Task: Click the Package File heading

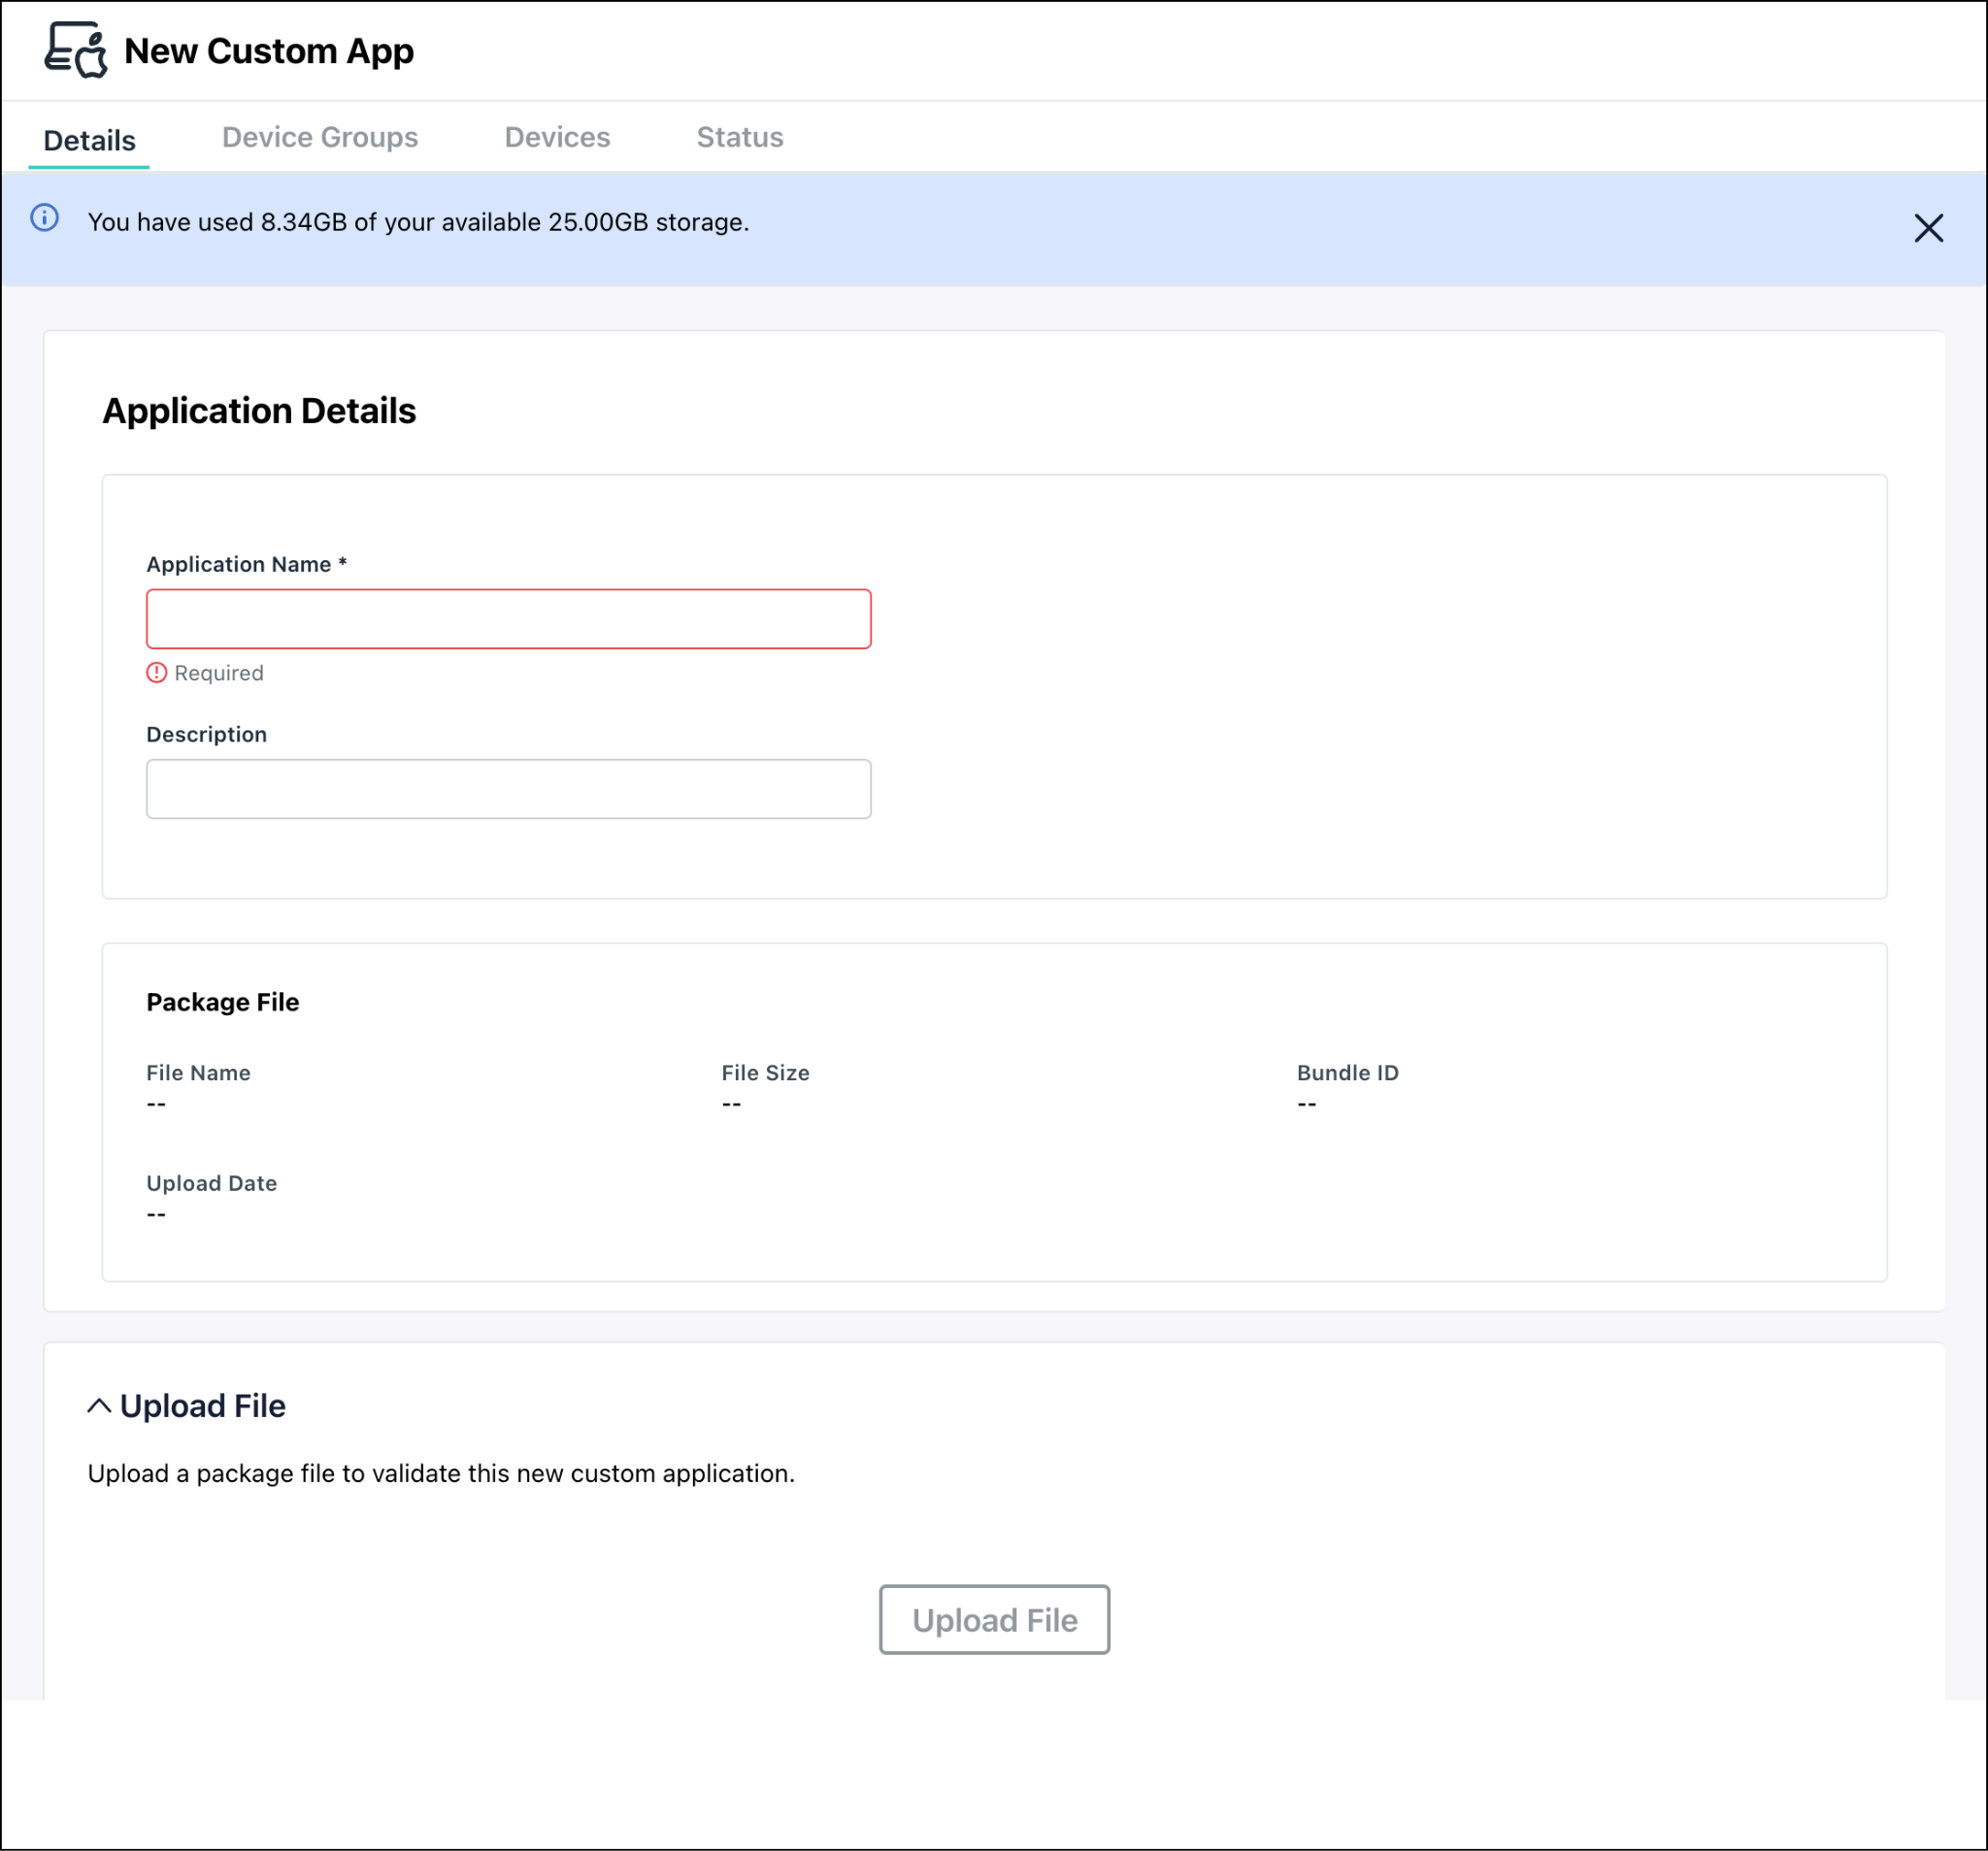Action: point(223,1002)
